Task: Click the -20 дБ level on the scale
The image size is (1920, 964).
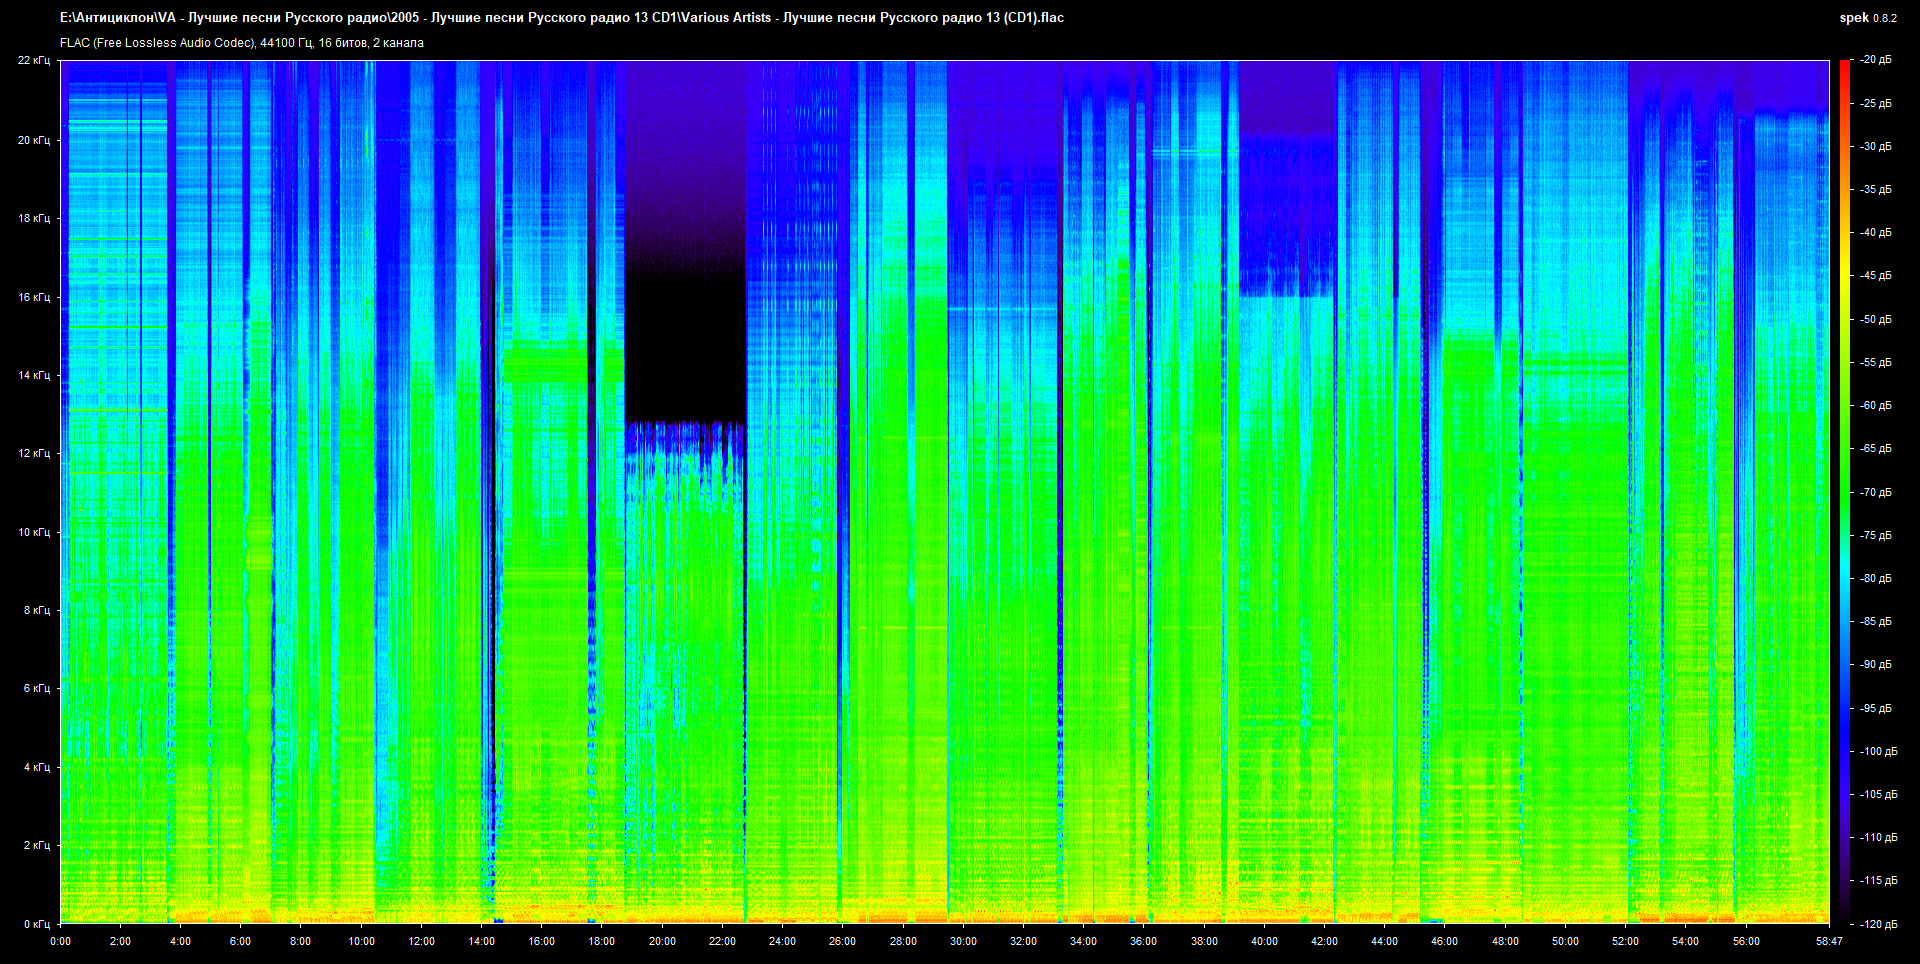Action: (1875, 60)
